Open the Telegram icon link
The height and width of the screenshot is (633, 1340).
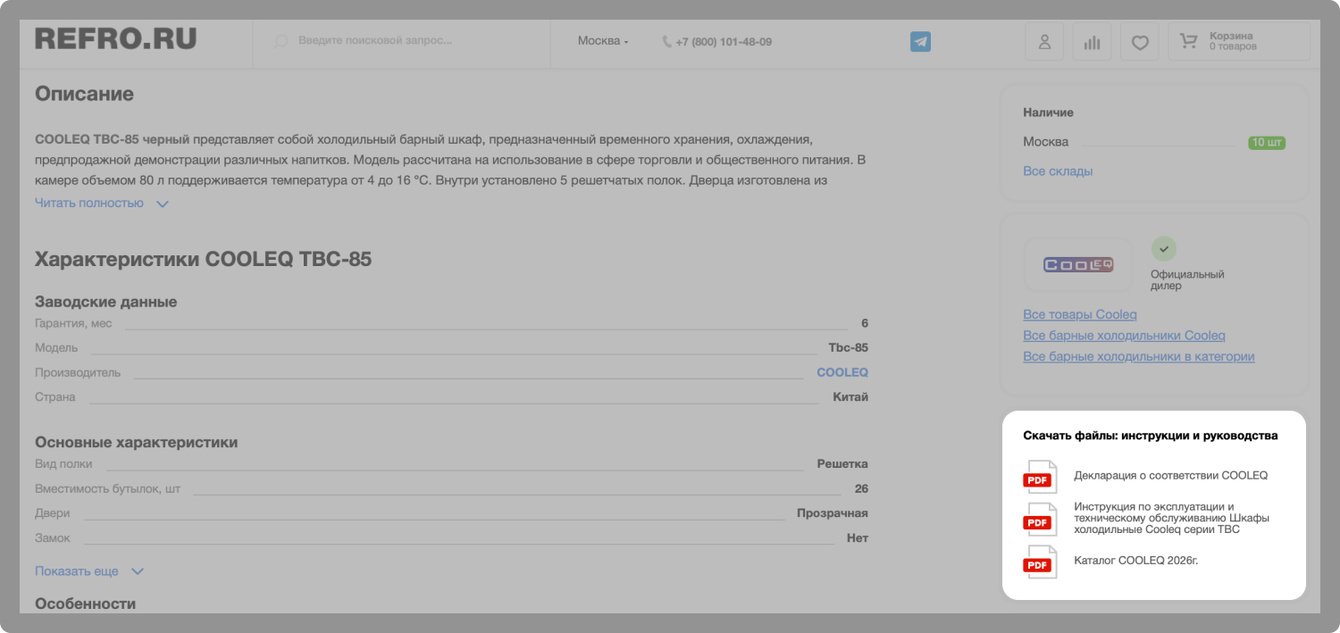click(920, 42)
